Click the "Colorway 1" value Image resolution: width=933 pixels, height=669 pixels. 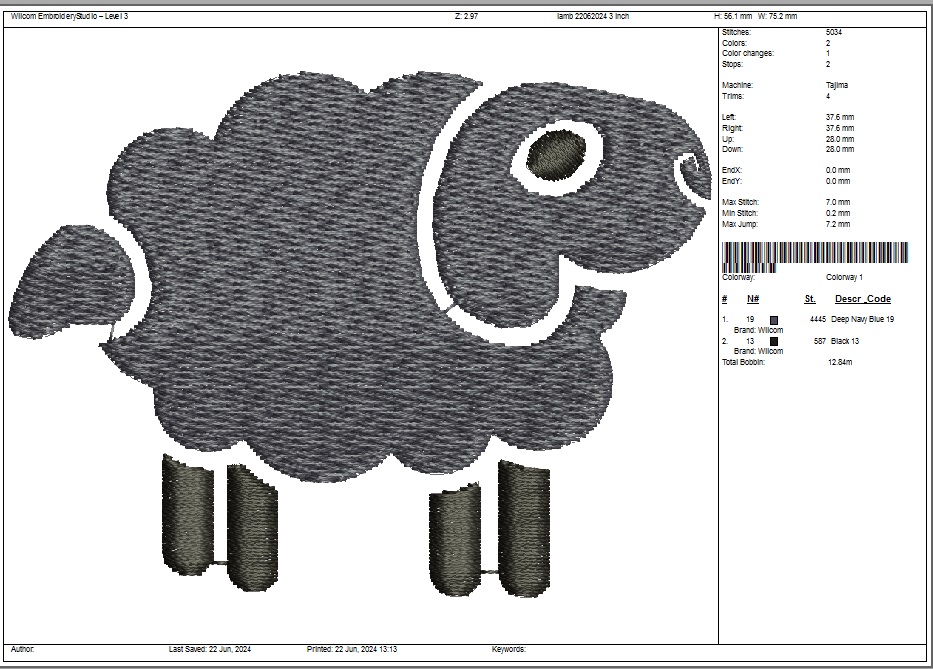[x=844, y=277]
